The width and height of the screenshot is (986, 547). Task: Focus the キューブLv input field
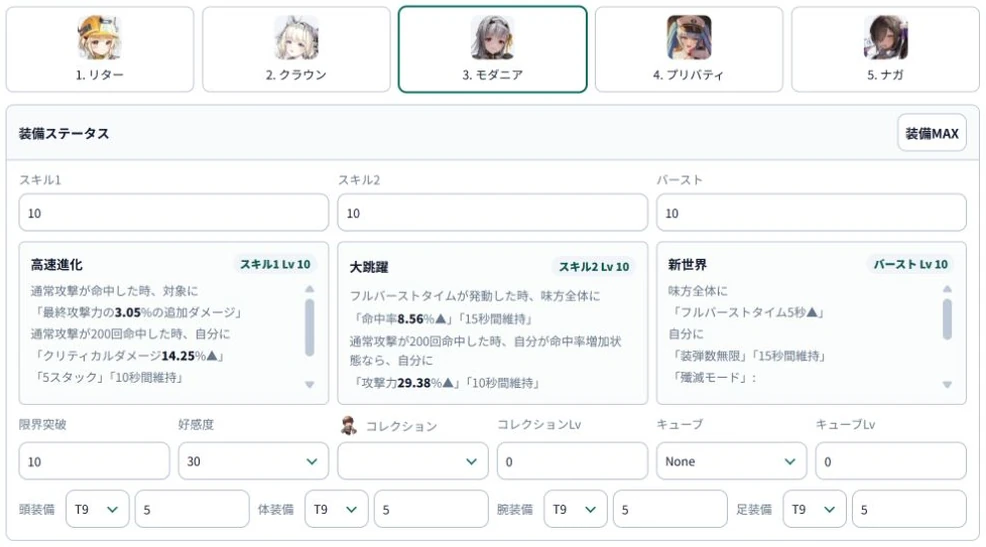(x=891, y=461)
